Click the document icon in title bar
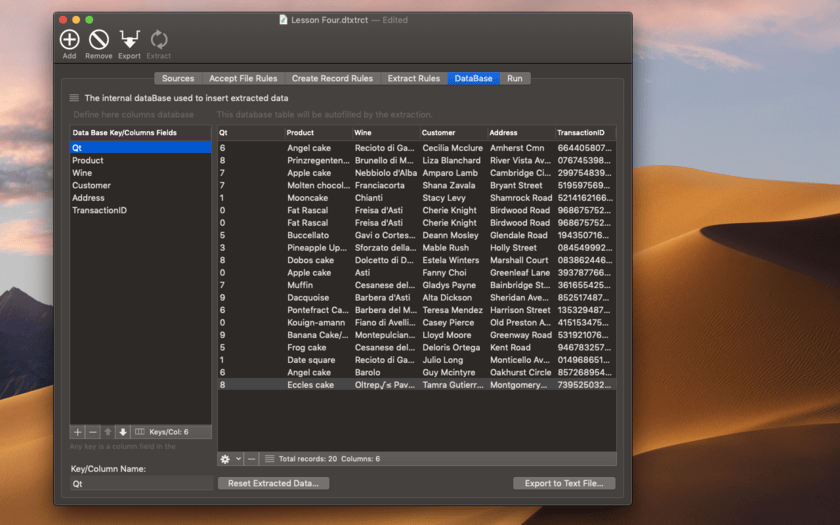This screenshot has width=840, height=525. pos(283,20)
